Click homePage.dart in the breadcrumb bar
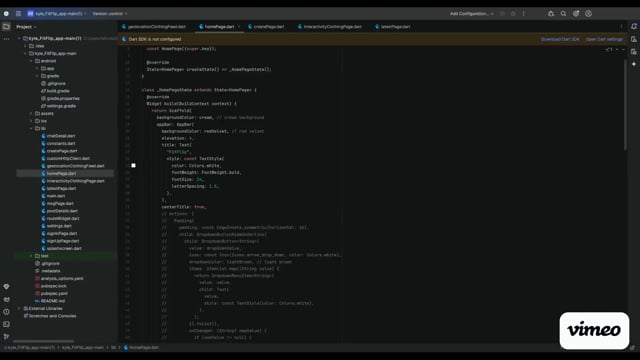Image resolution: width=640 pixels, height=360 pixels. pos(141,347)
